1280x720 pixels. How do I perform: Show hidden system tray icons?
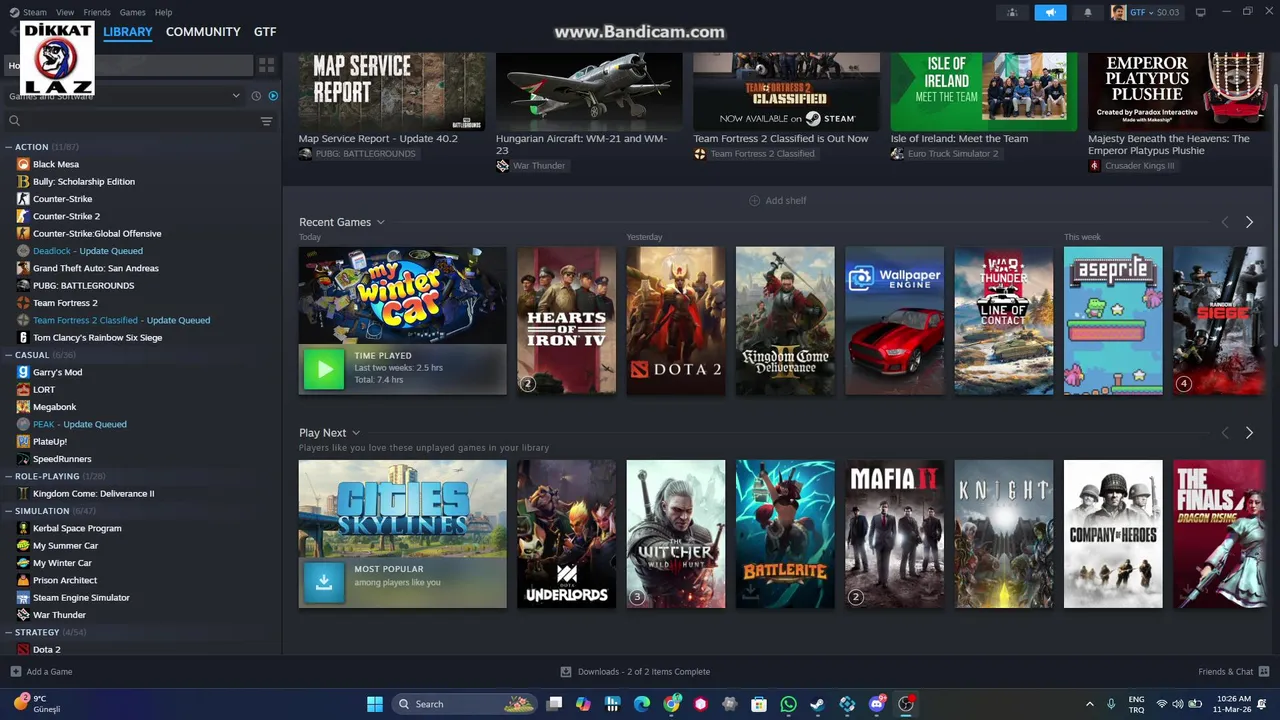pos(1090,704)
